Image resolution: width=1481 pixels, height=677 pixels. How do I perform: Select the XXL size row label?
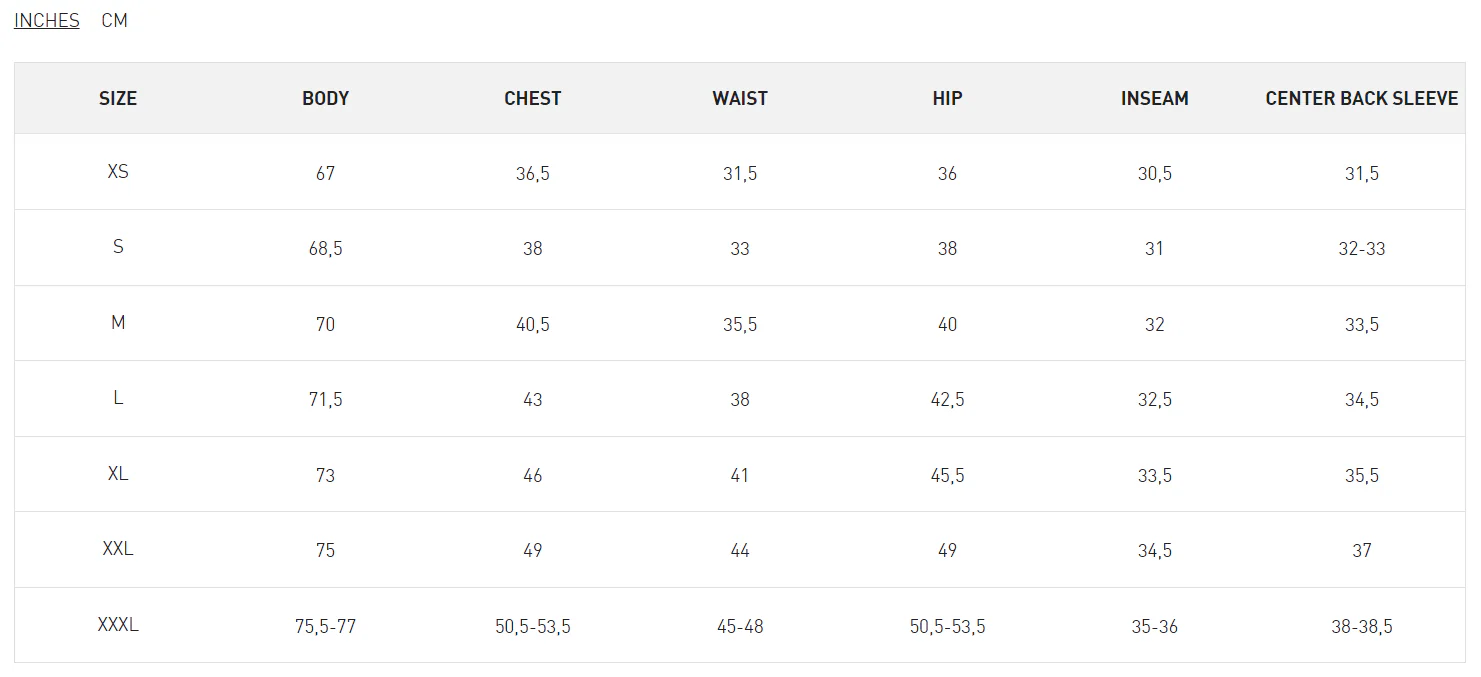118,549
